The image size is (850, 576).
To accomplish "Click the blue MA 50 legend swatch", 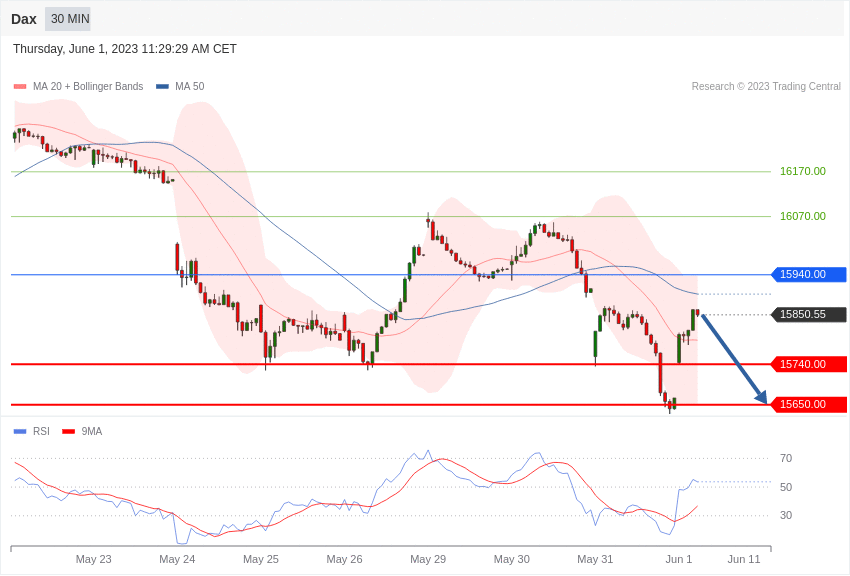I will point(162,86).
